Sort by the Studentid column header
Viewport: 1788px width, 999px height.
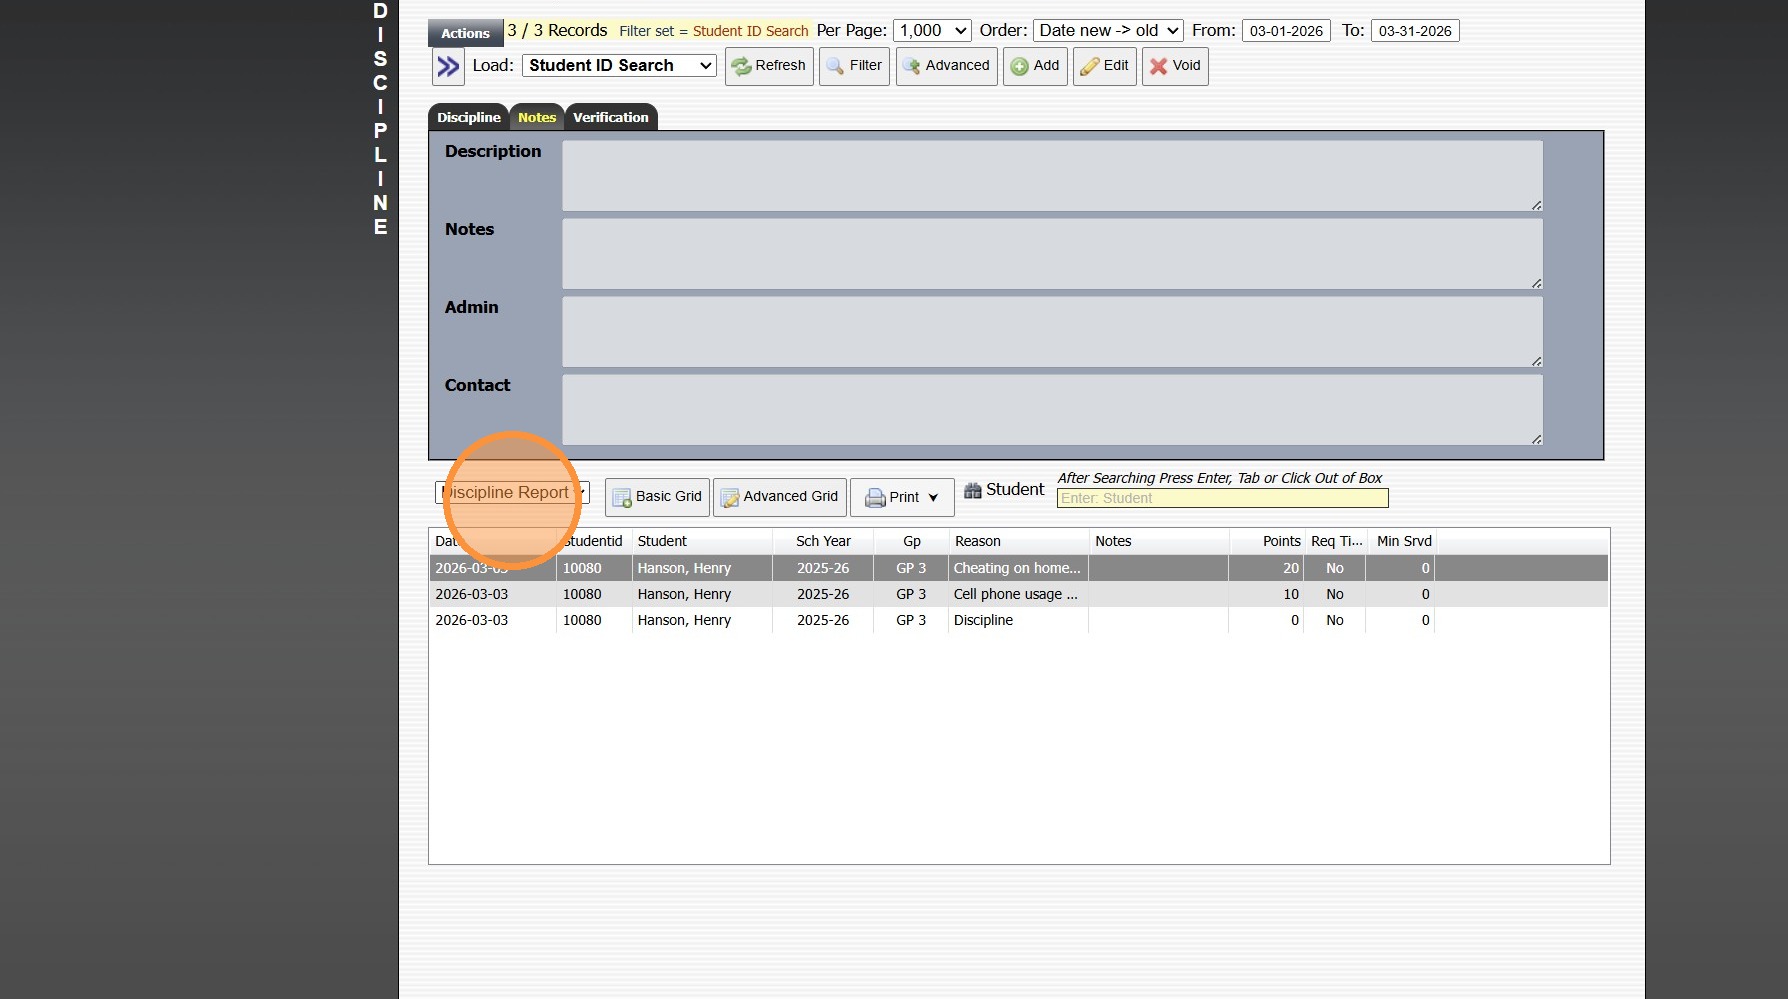[x=594, y=541]
